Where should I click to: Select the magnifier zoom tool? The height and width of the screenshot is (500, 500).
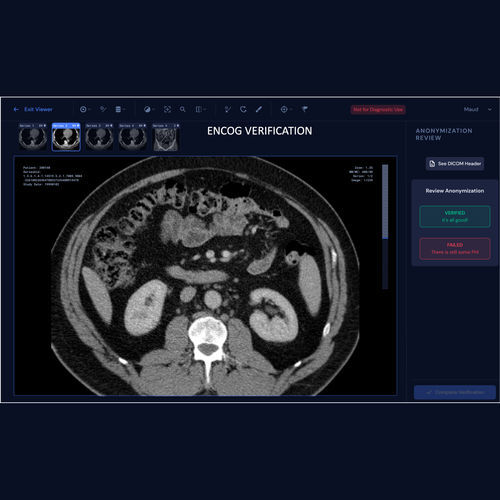(x=182, y=109)
